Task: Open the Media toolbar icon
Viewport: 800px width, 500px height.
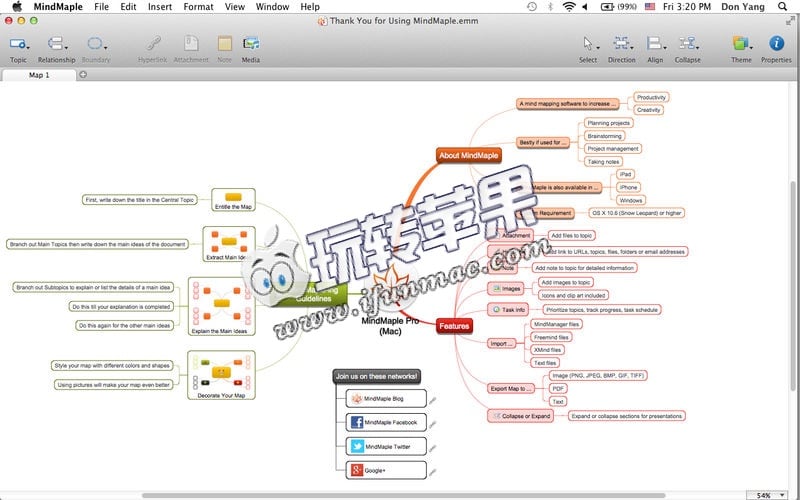Action: click(x=251, y=44)
